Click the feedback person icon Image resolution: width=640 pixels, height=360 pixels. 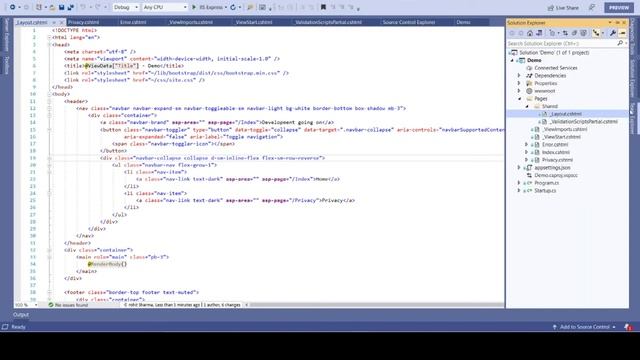pyautogui.click(x=592, y=7)
